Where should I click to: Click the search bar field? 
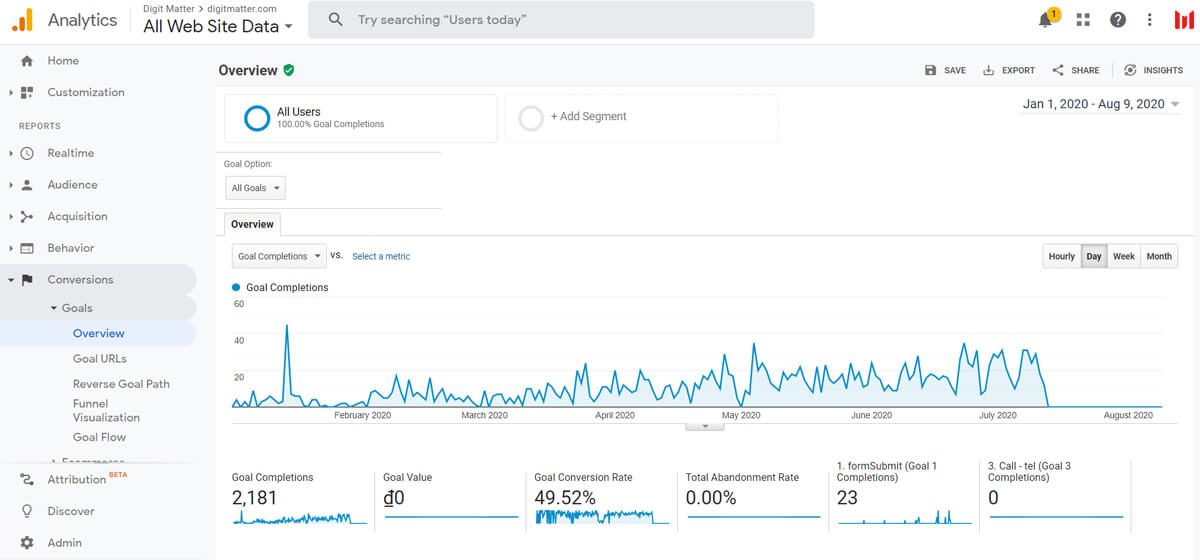[x=561, y=20]
